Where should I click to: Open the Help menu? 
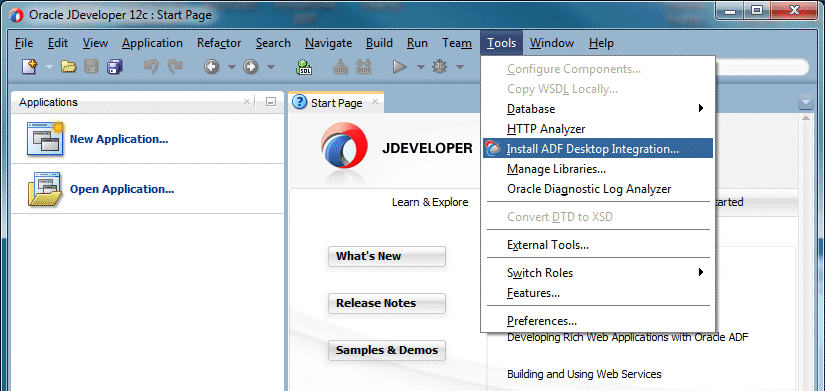(x=601, y=43)
